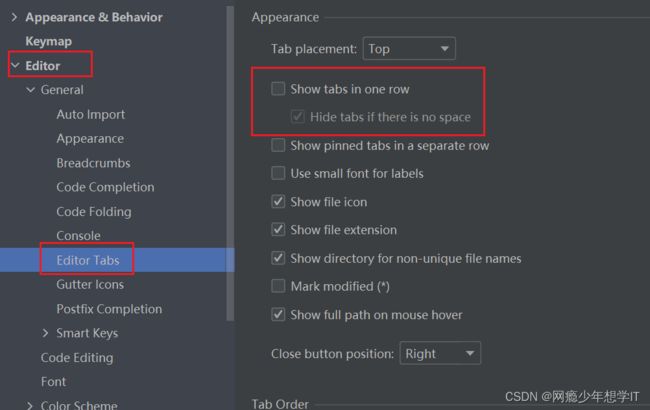Toggle Show pinned tabs in a separate row

tap(278, 146)
